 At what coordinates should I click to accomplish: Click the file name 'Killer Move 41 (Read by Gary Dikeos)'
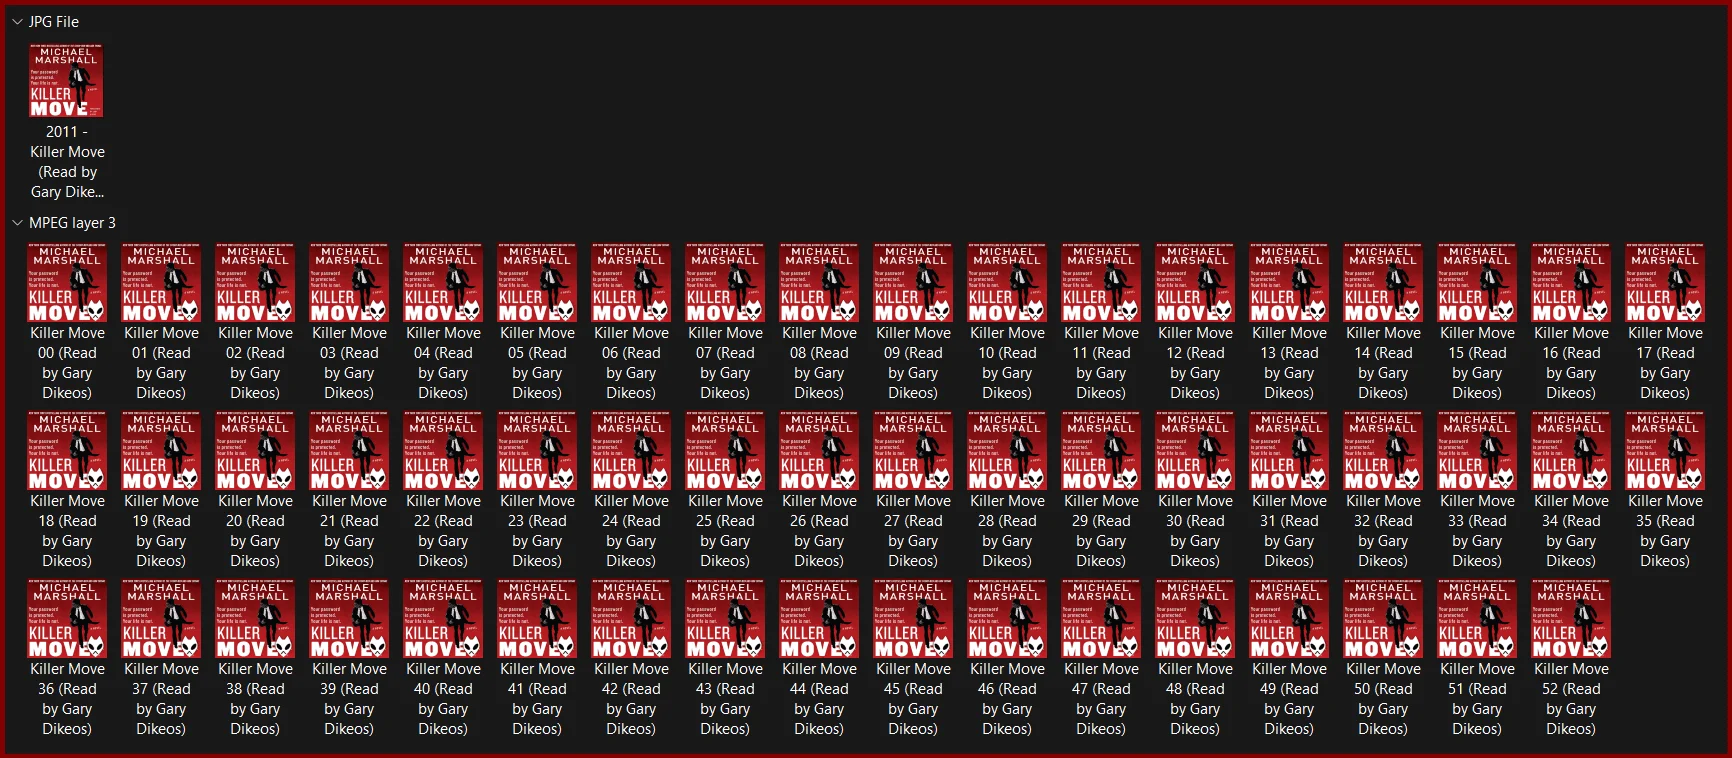point(537,699)
